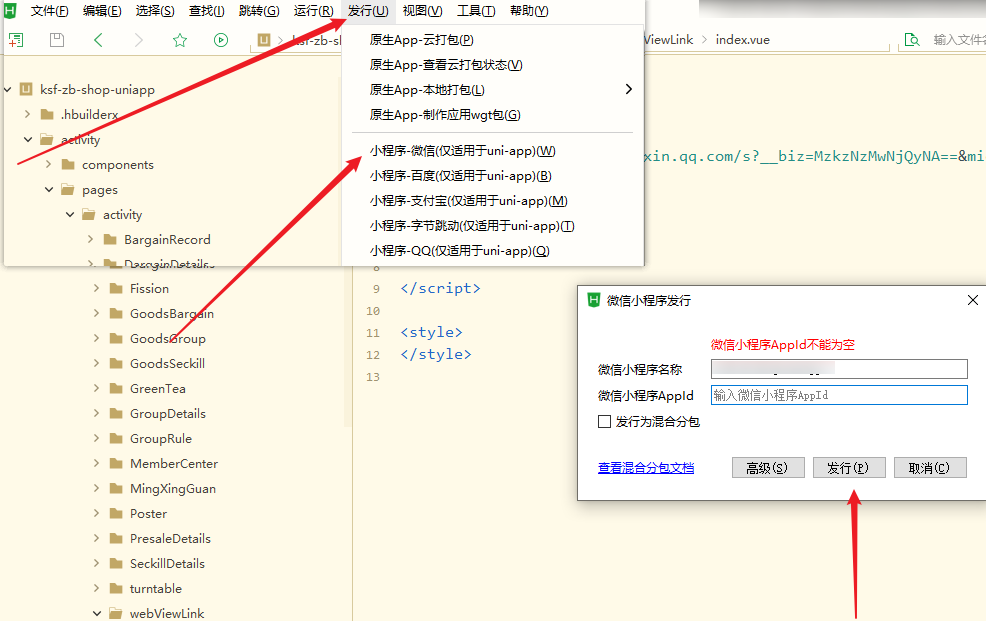This screenshot has width=986, height=621.
Task: Open the 查看混合分包文档 link
Action: (646, 468)
